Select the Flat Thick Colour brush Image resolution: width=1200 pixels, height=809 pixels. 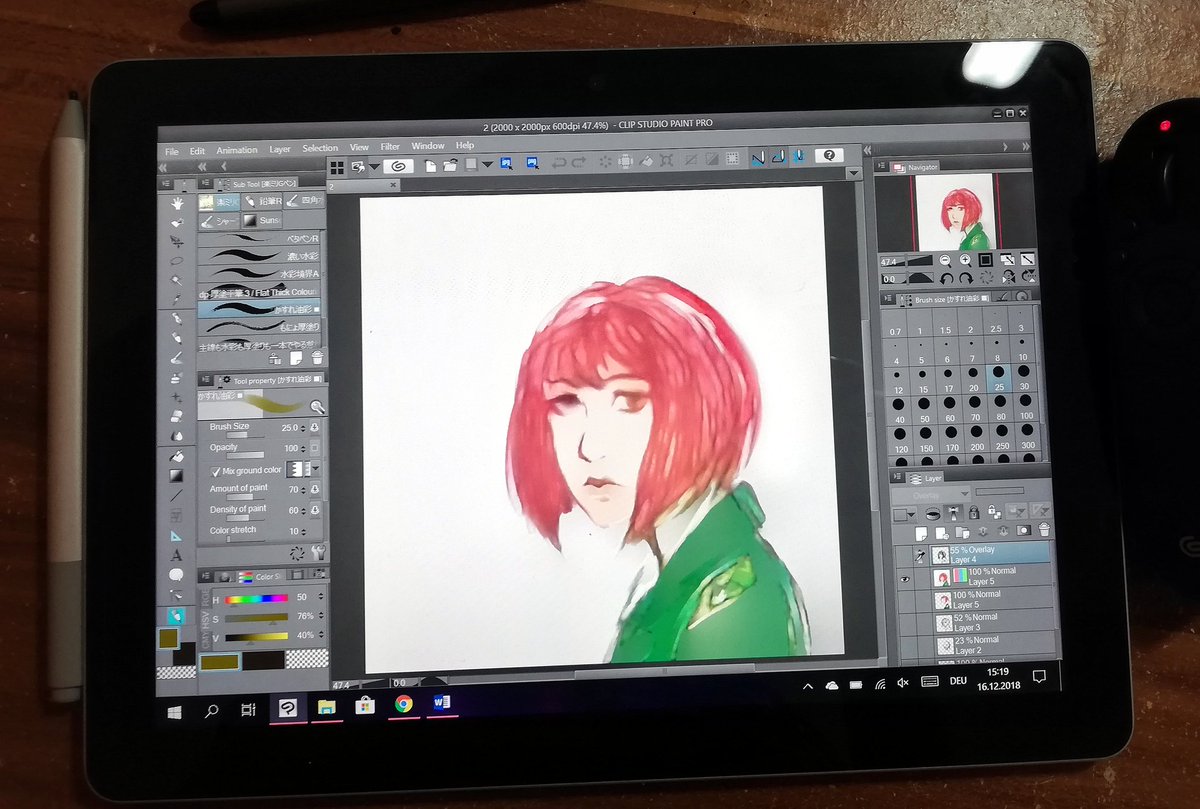click(258, 291)
